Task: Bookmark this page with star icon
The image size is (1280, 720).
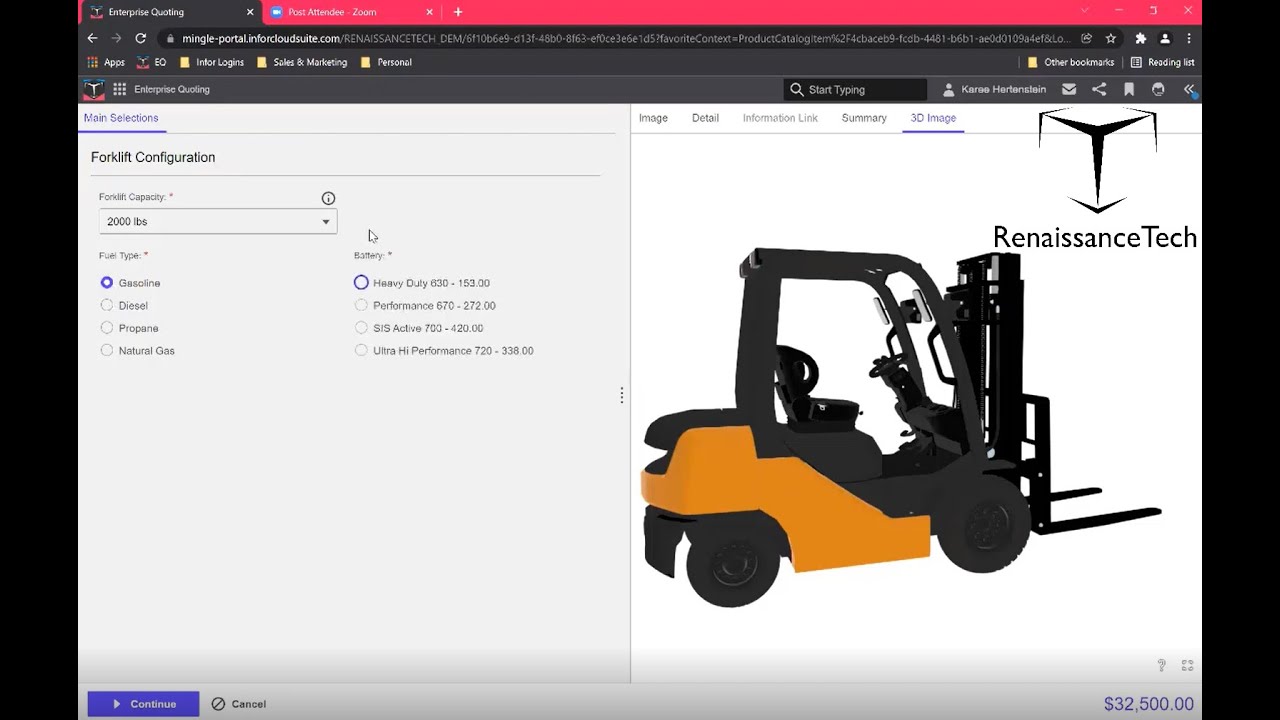Action: pos(1110,38)
